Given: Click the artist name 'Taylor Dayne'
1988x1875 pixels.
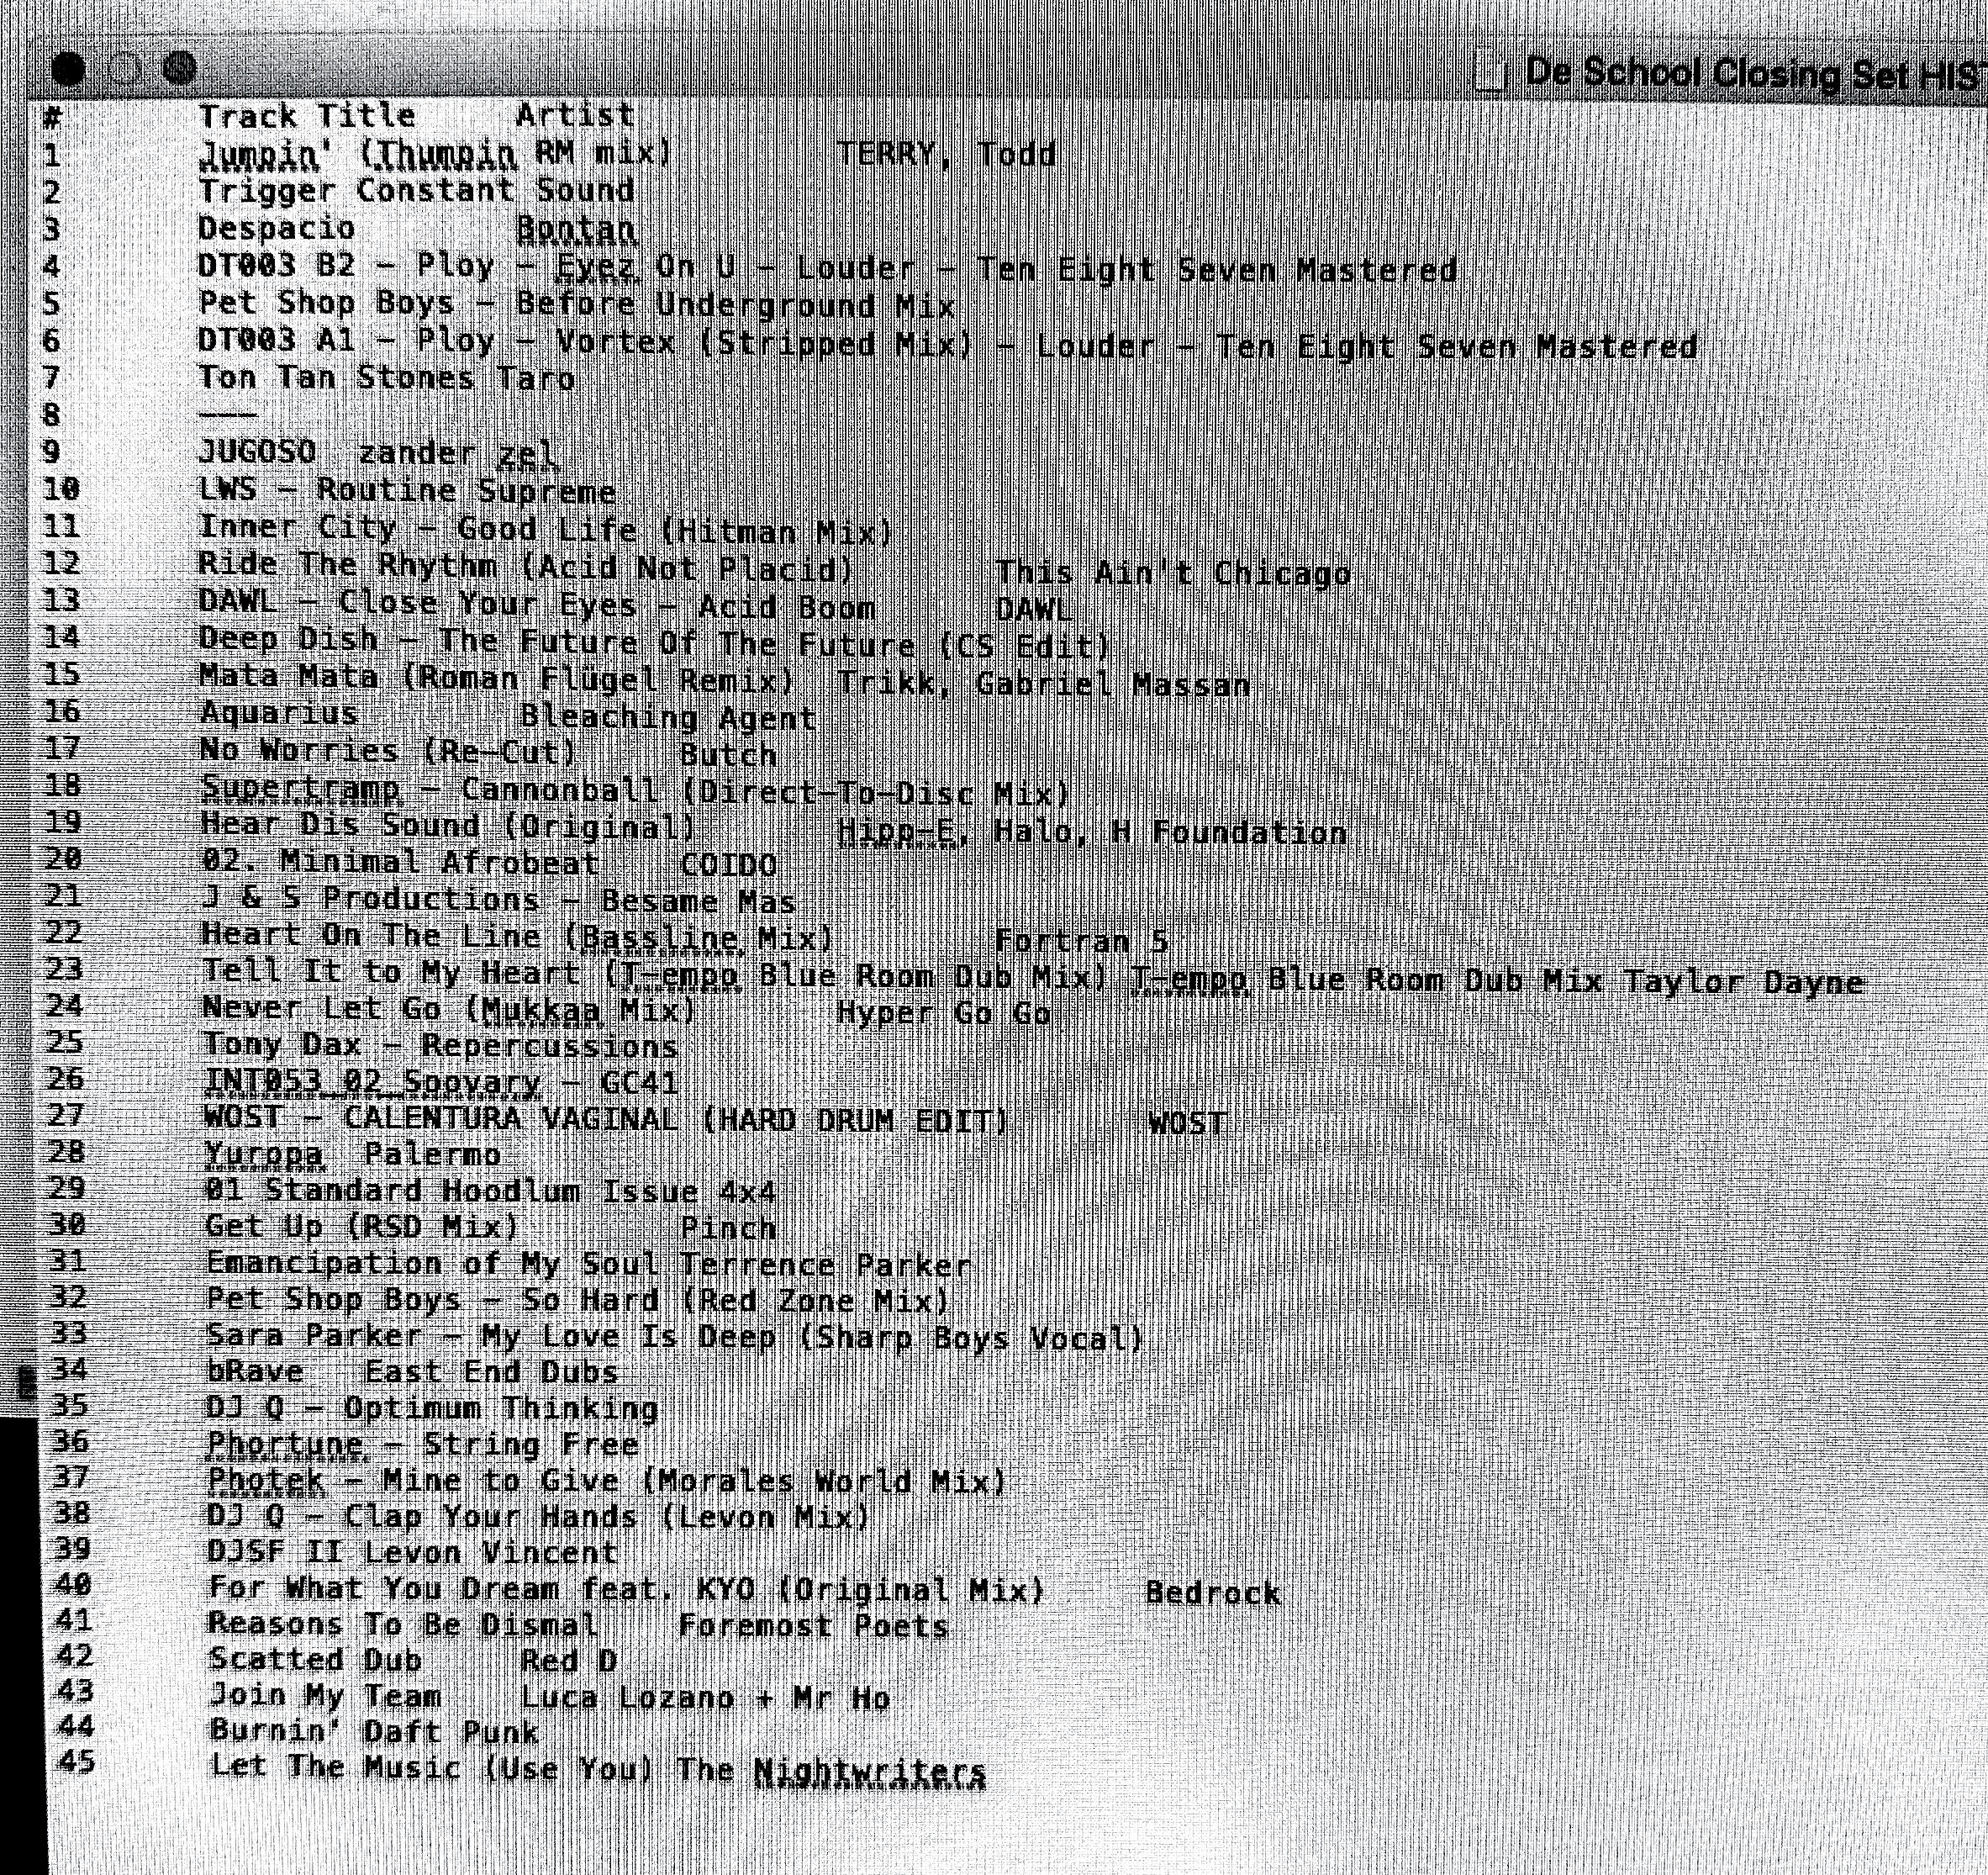Looking at the screenshot, I should tap(1743, 981).
